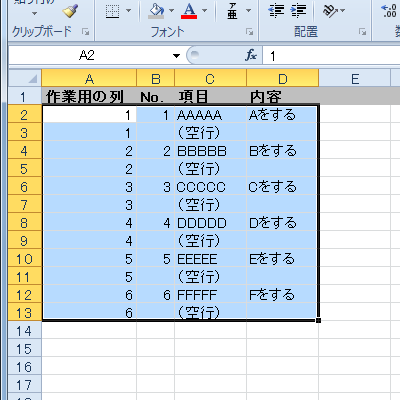The height and width of the screenshot is (400, 400).
Task: Click cell Dをする
Action: 283,223
